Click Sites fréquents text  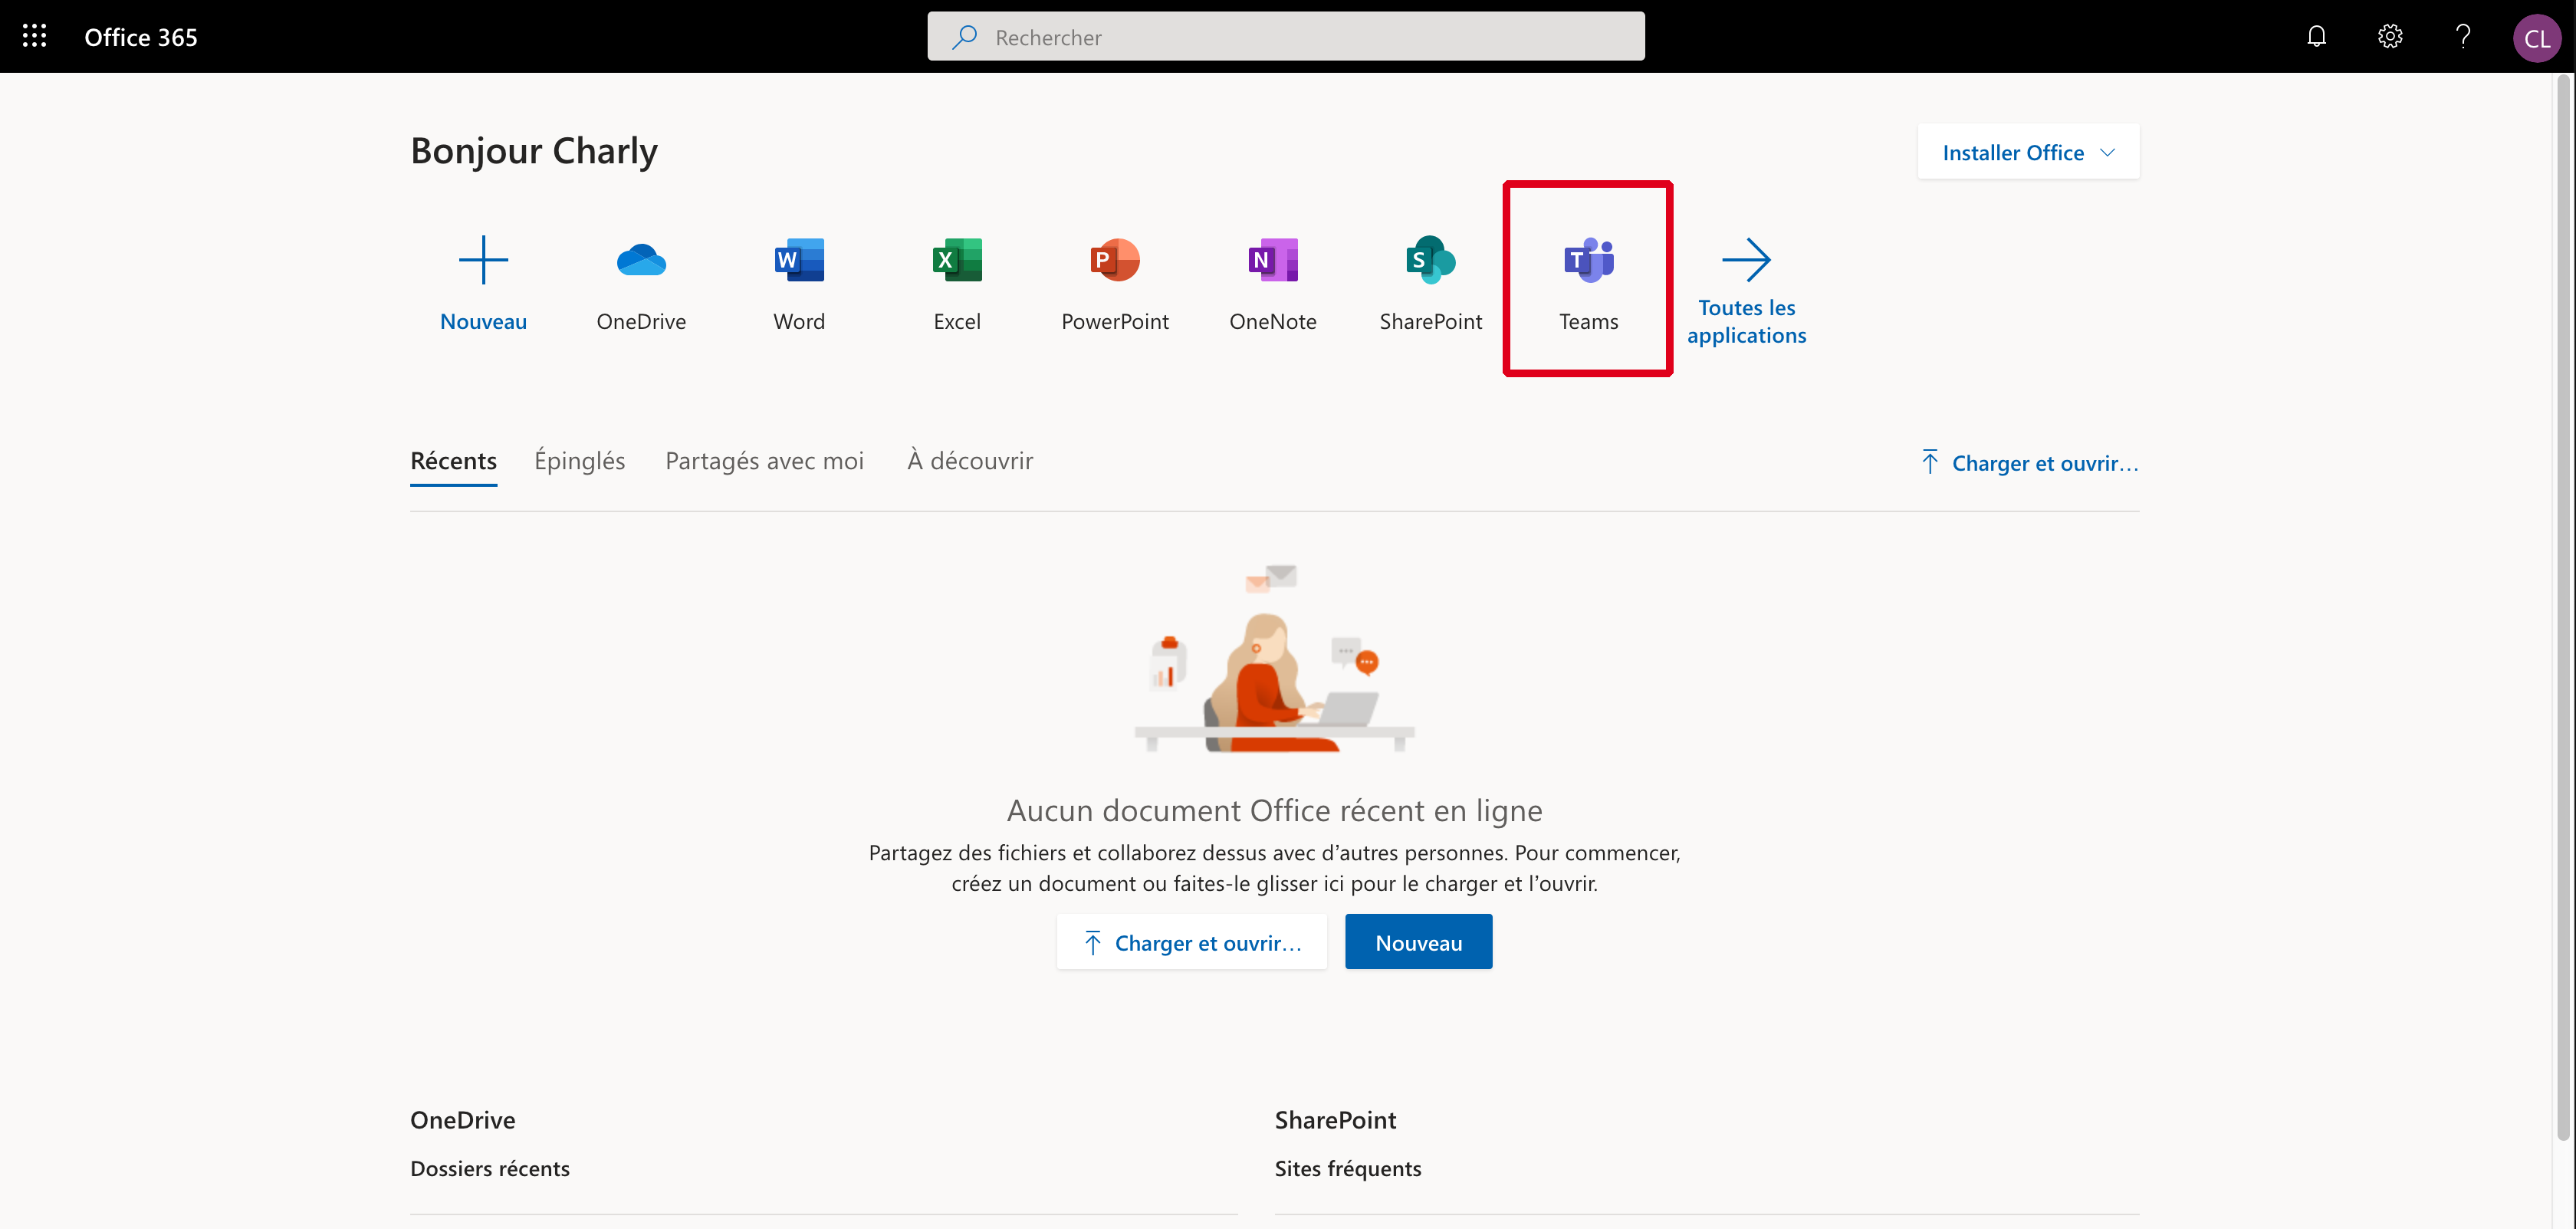point(1347,1168)
